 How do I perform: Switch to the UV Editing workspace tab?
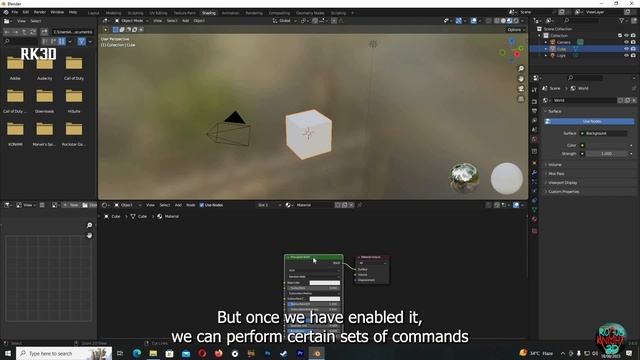pos(158,13)
